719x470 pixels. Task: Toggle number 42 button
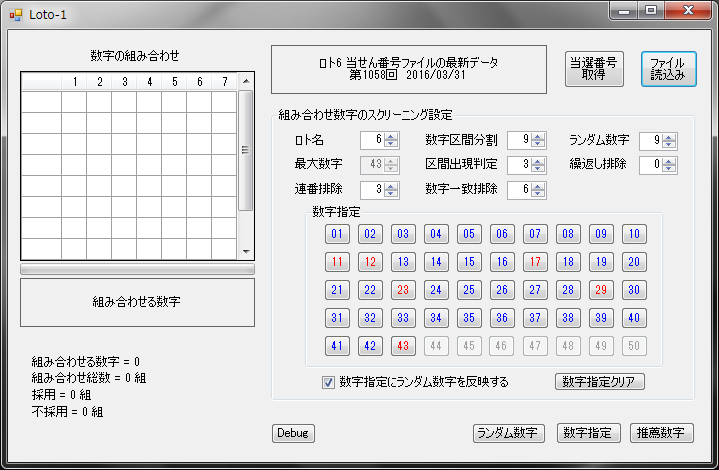[x=370, y=346]
